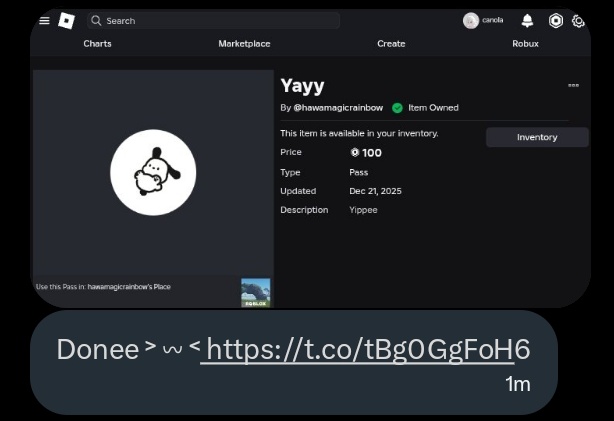Go to the Marketplace tab
614x421 pixels.
pos(244,43)
